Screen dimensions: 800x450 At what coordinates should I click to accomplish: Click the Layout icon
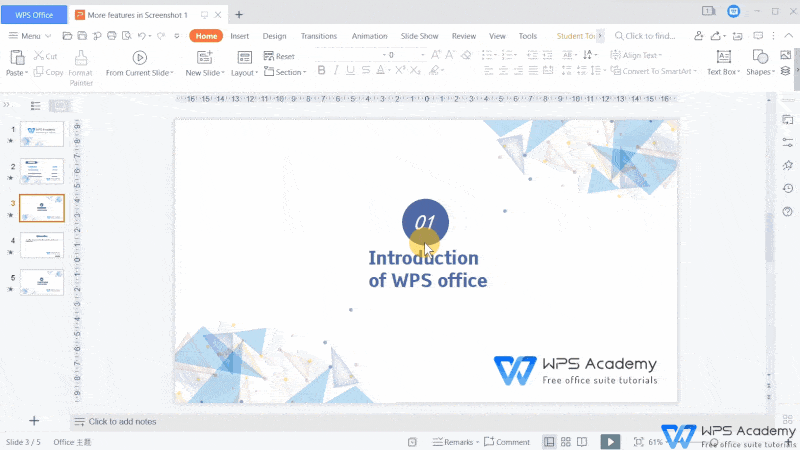point(244,57)
